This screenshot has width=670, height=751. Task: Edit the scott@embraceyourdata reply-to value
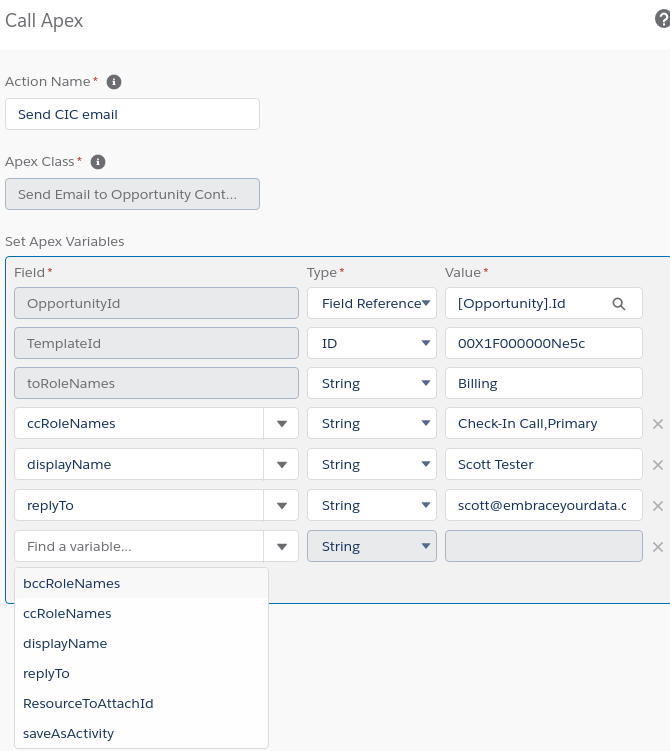544,505
